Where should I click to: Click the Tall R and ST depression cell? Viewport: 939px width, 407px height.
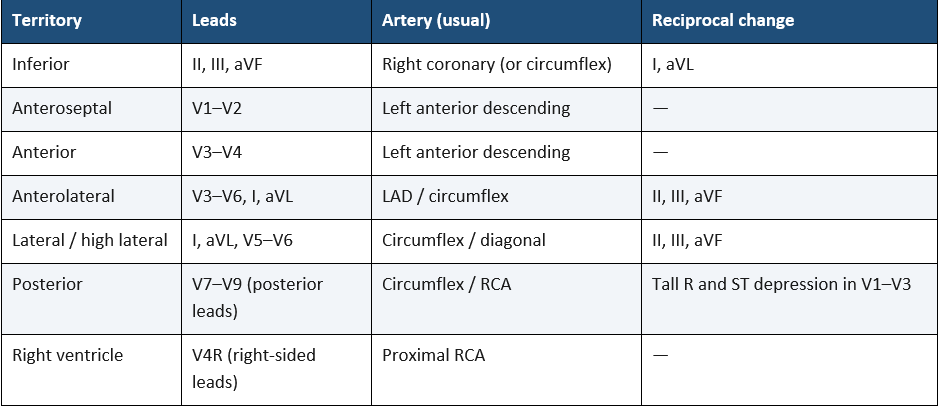point(790,299)
